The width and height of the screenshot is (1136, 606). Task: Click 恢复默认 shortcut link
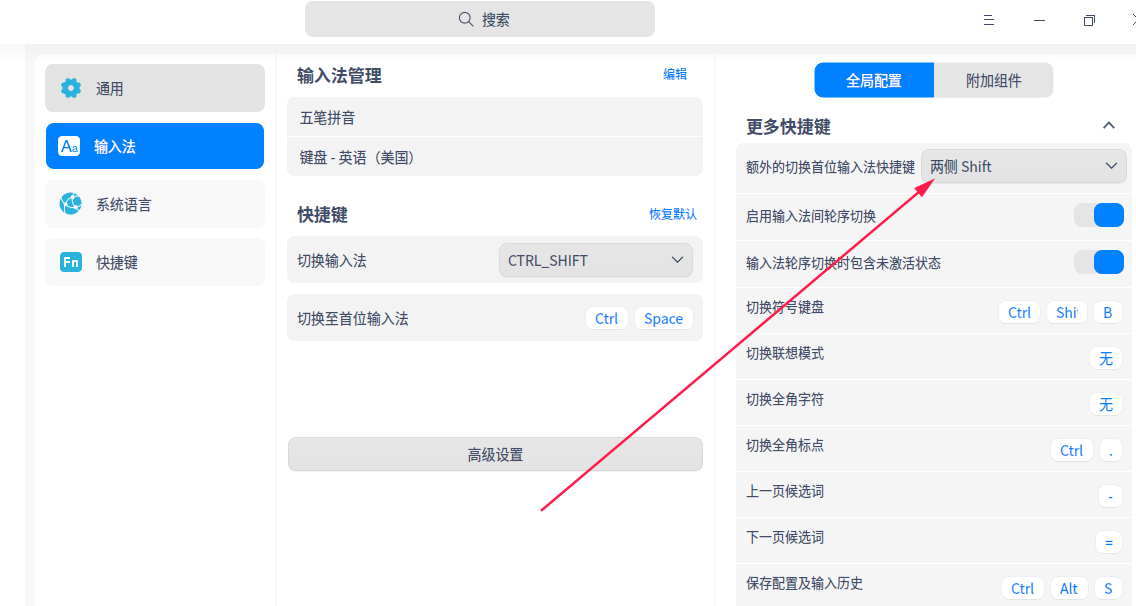tap(672, 214)
